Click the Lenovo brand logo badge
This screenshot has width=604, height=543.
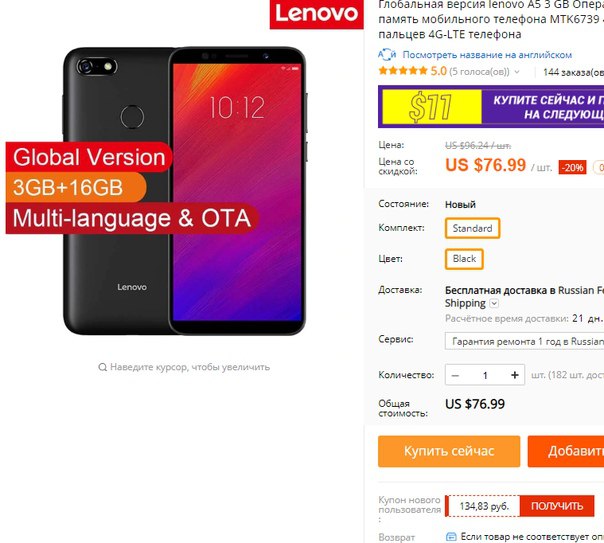pyautogui.click(x=316, y=14)
